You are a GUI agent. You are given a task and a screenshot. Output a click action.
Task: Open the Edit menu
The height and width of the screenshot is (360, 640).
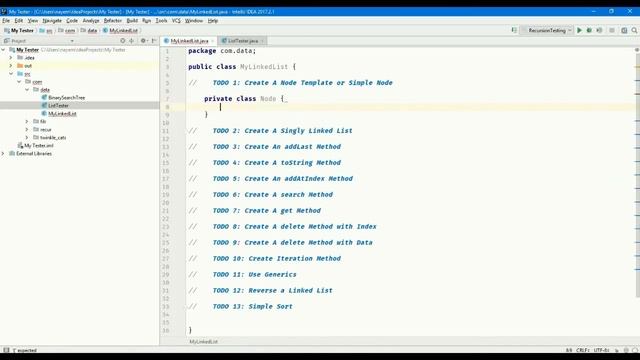tap(19, 20)
